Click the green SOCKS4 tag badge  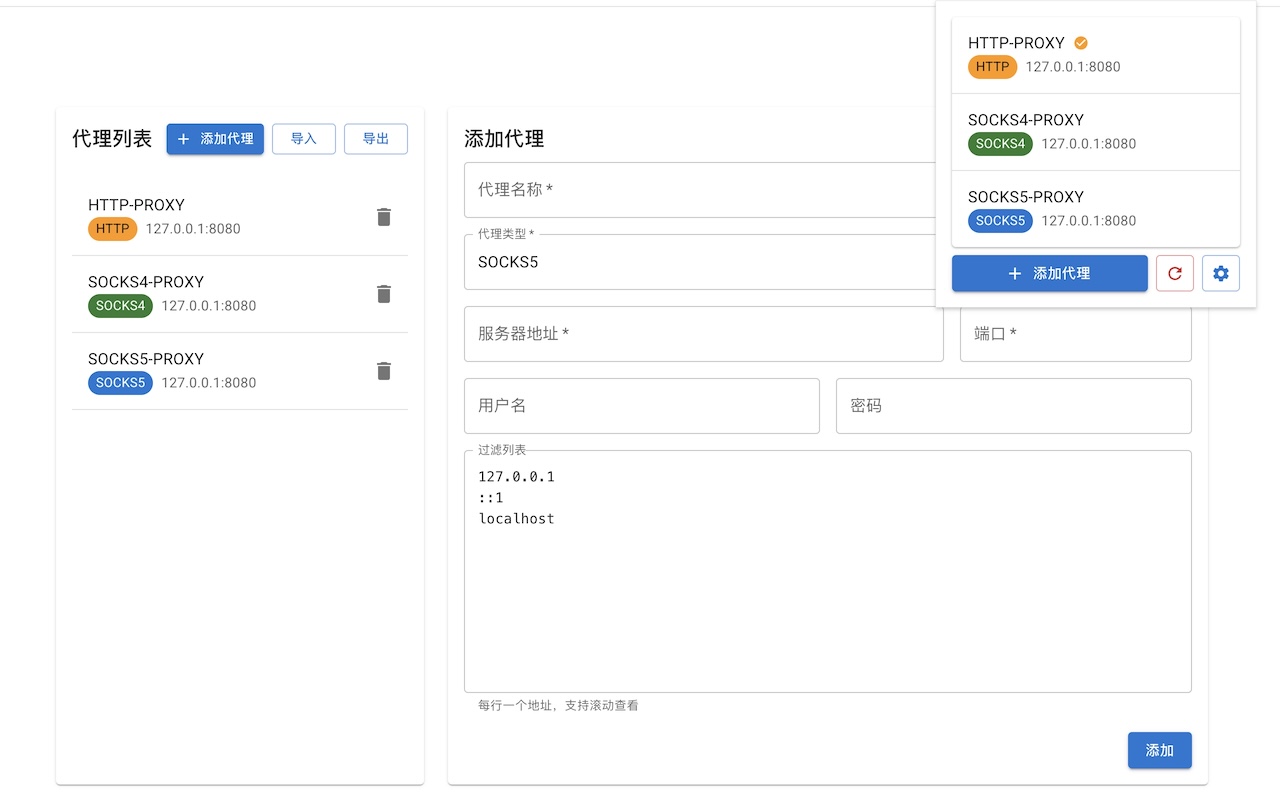[120, 306]
